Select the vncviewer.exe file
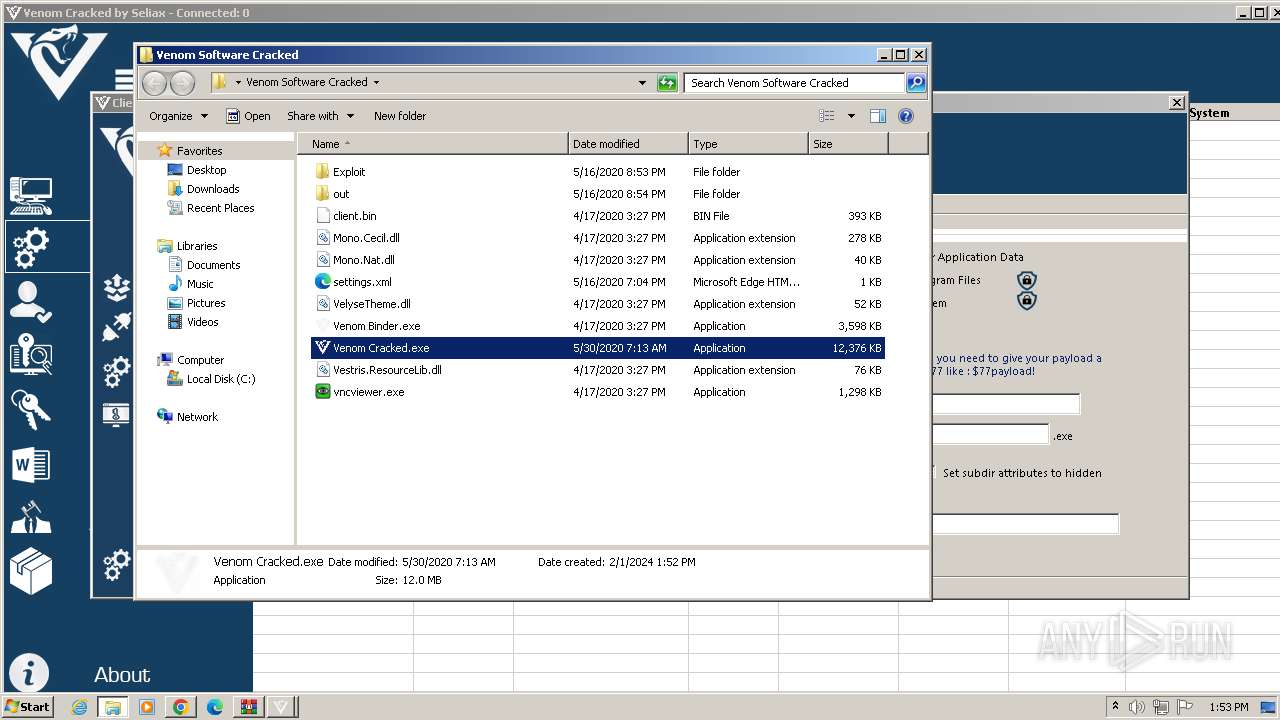1280x720 pixels. point(598,392)
